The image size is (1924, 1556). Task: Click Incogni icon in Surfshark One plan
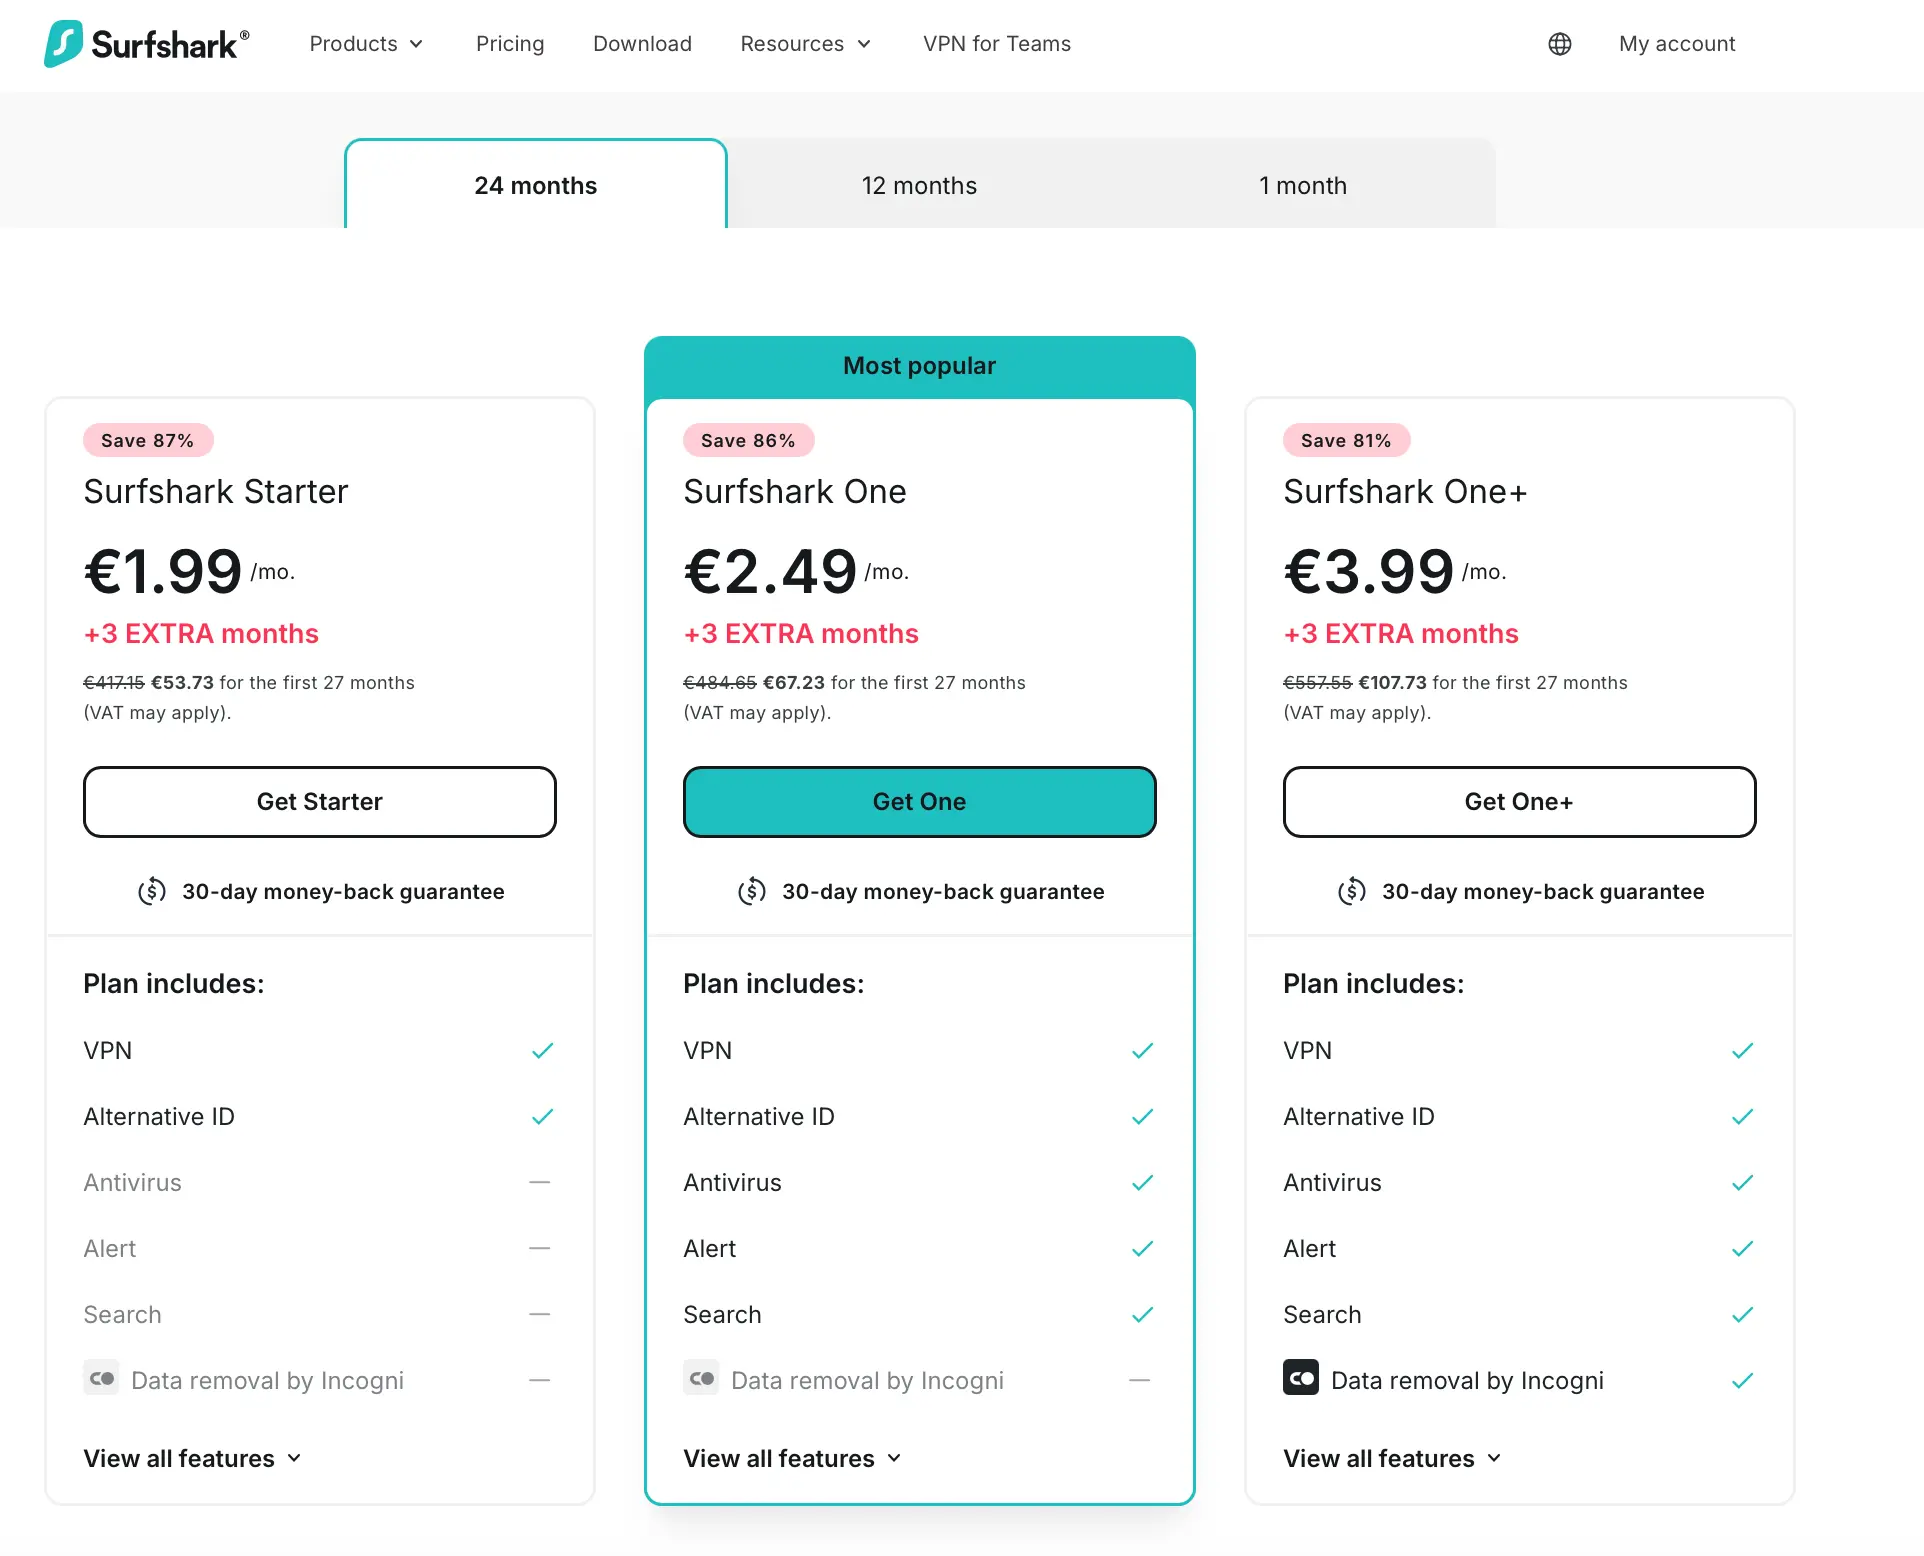click(x=701, y=1378)
